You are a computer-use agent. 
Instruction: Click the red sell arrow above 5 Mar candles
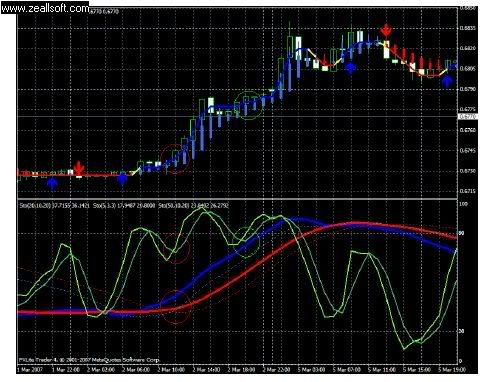(386, 31)
